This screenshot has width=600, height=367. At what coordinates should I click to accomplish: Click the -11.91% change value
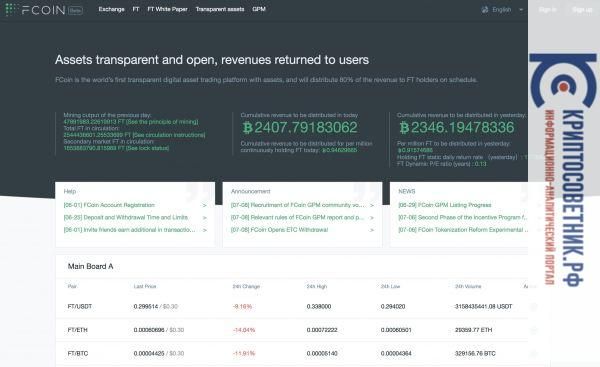(244, 353)
